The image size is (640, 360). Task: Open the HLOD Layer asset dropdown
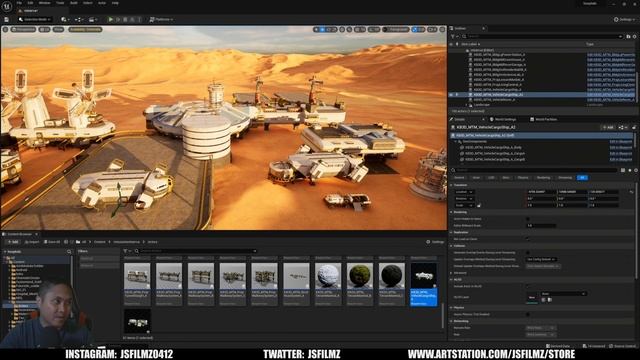[563, 294]
